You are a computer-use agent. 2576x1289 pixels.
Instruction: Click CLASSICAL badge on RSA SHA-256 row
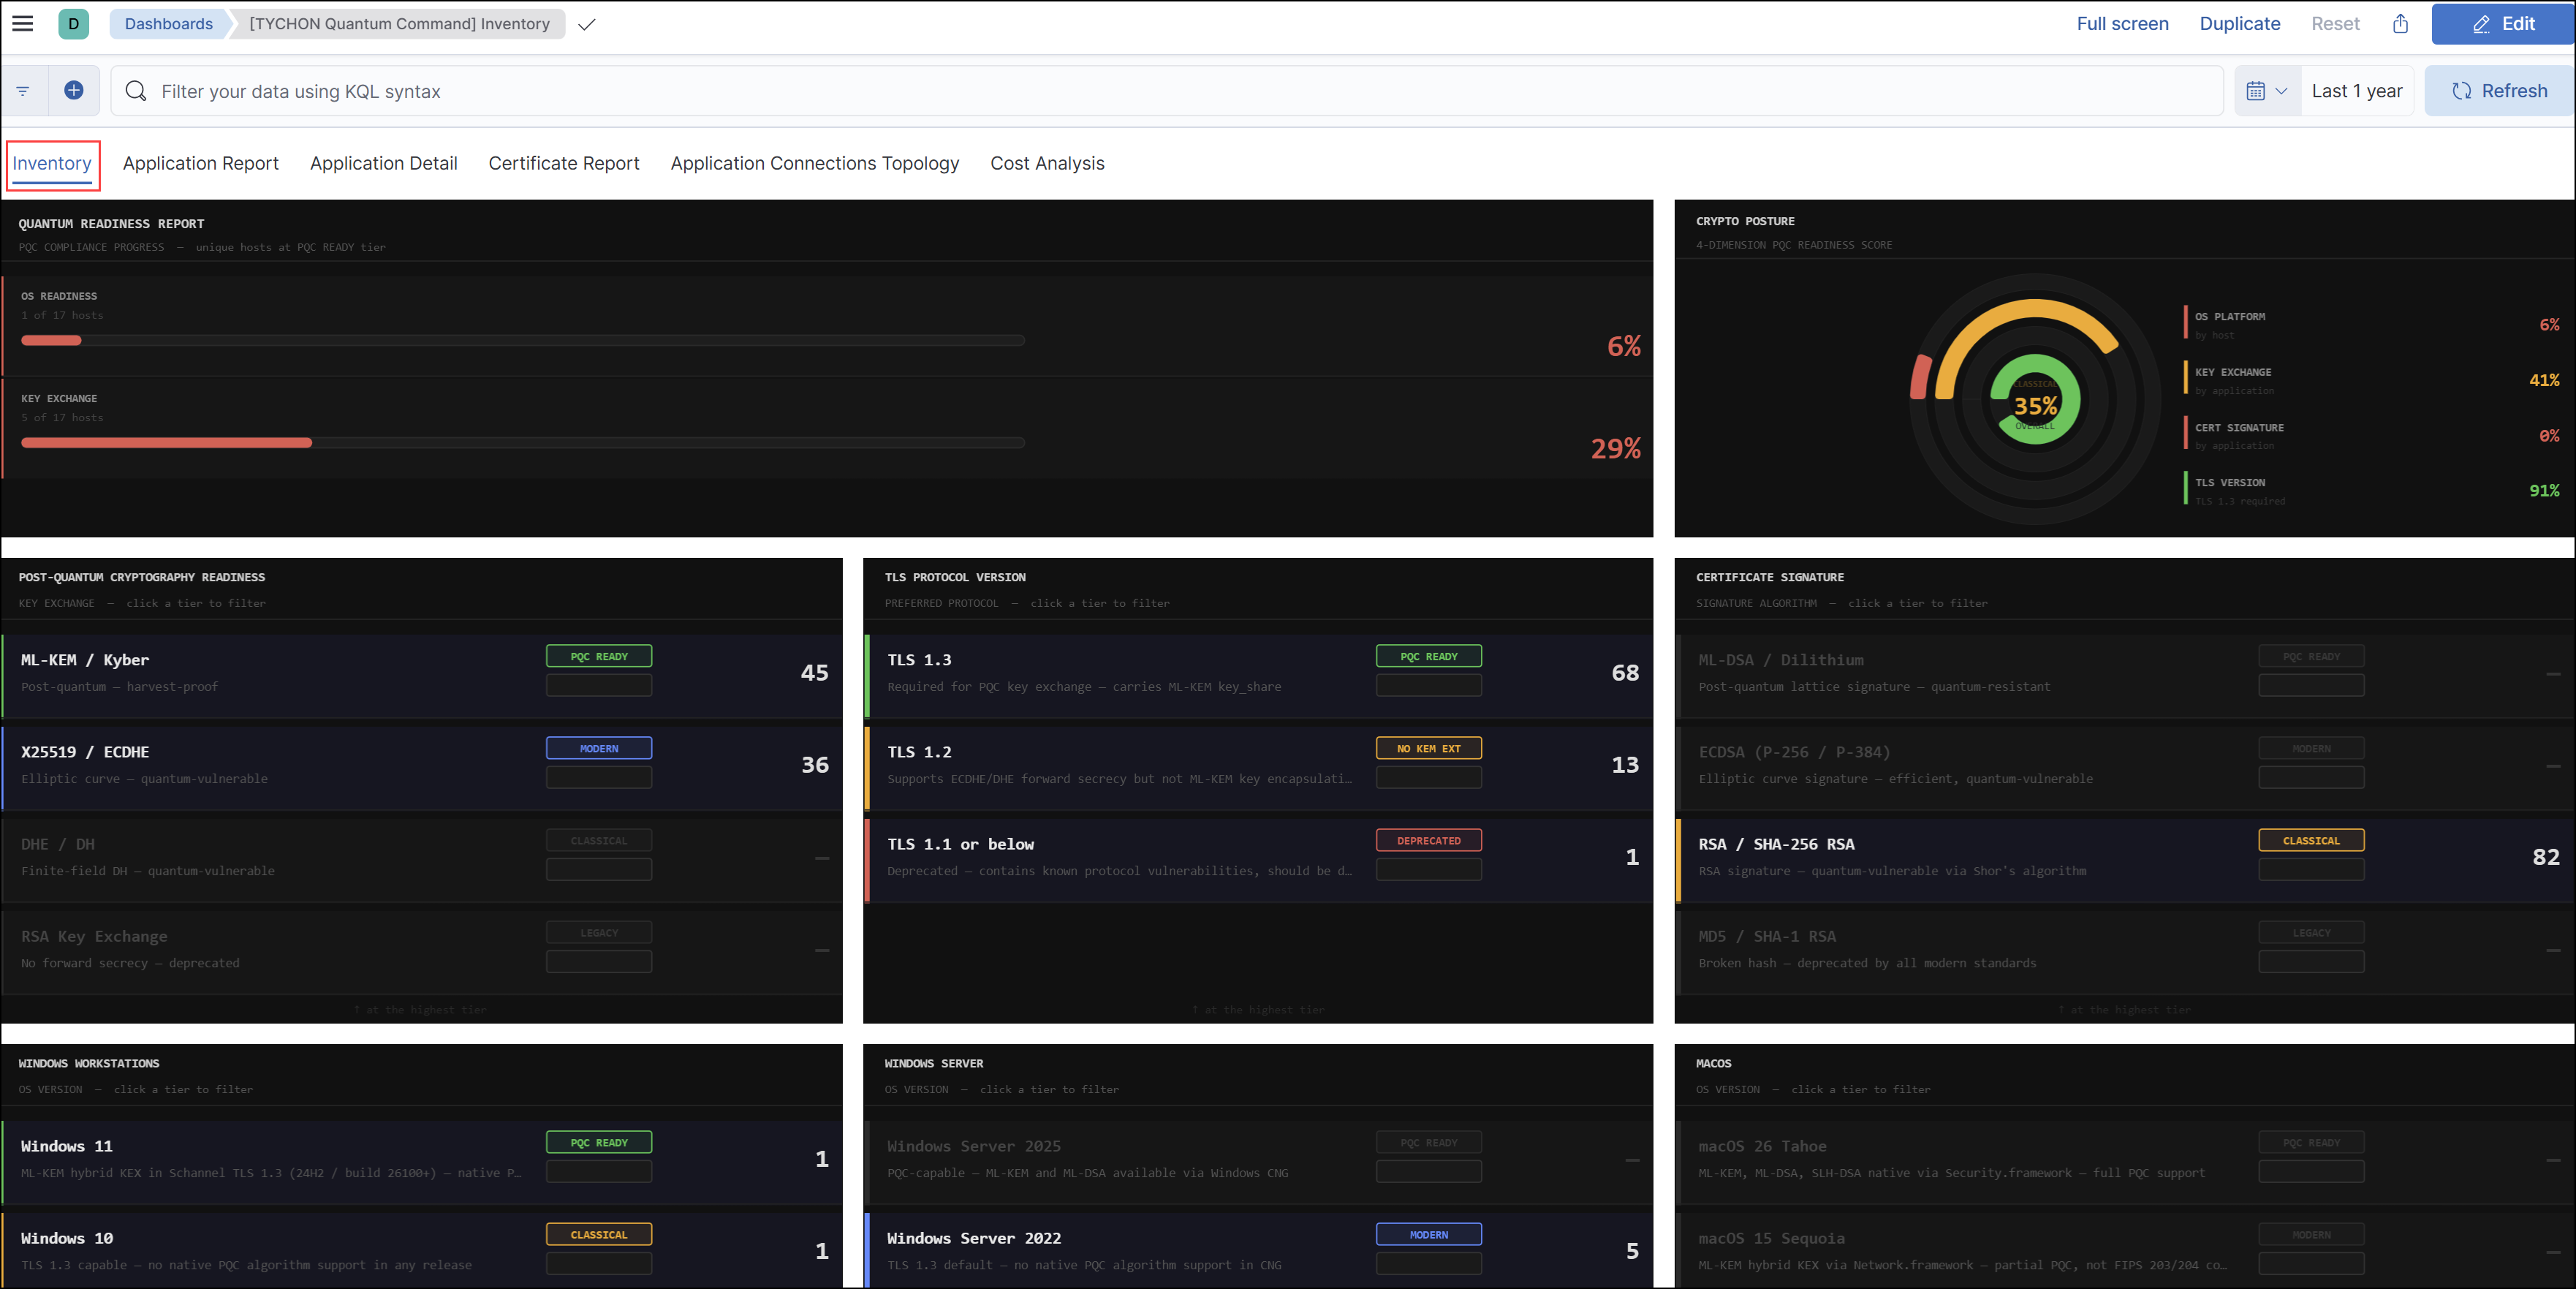pos(2311,840)
